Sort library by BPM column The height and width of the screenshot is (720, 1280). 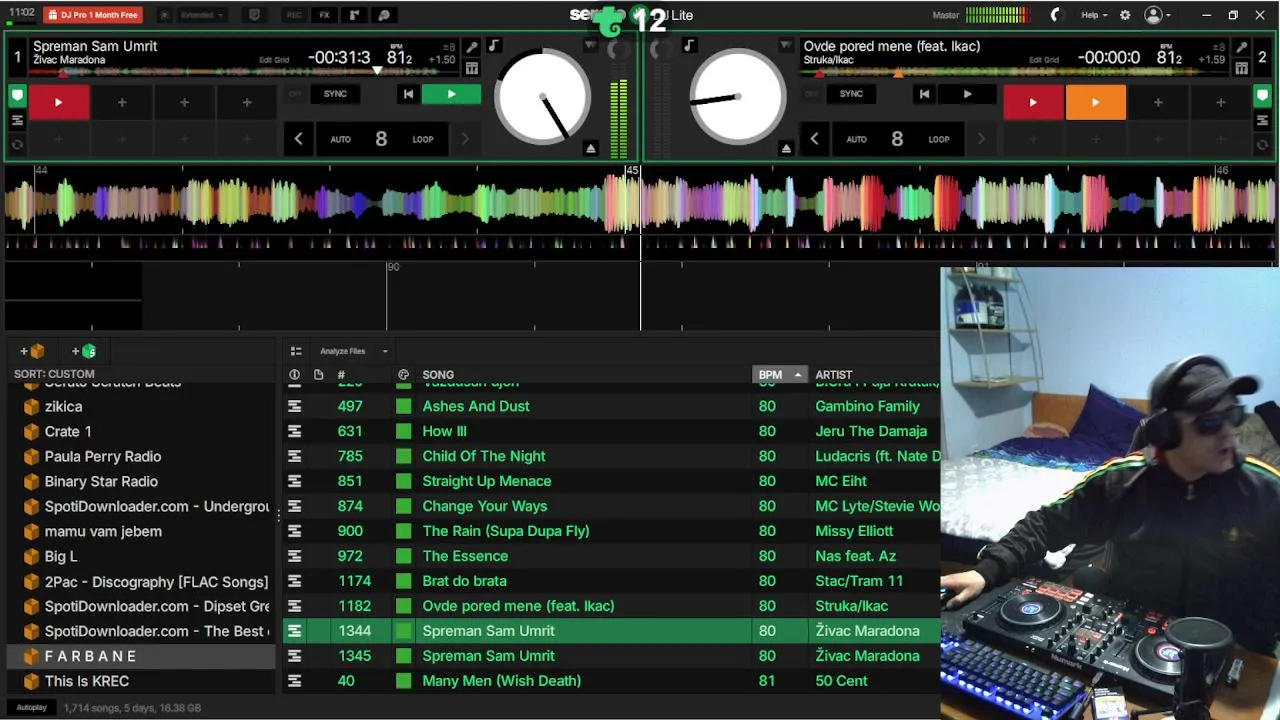[x=778, y=374]
